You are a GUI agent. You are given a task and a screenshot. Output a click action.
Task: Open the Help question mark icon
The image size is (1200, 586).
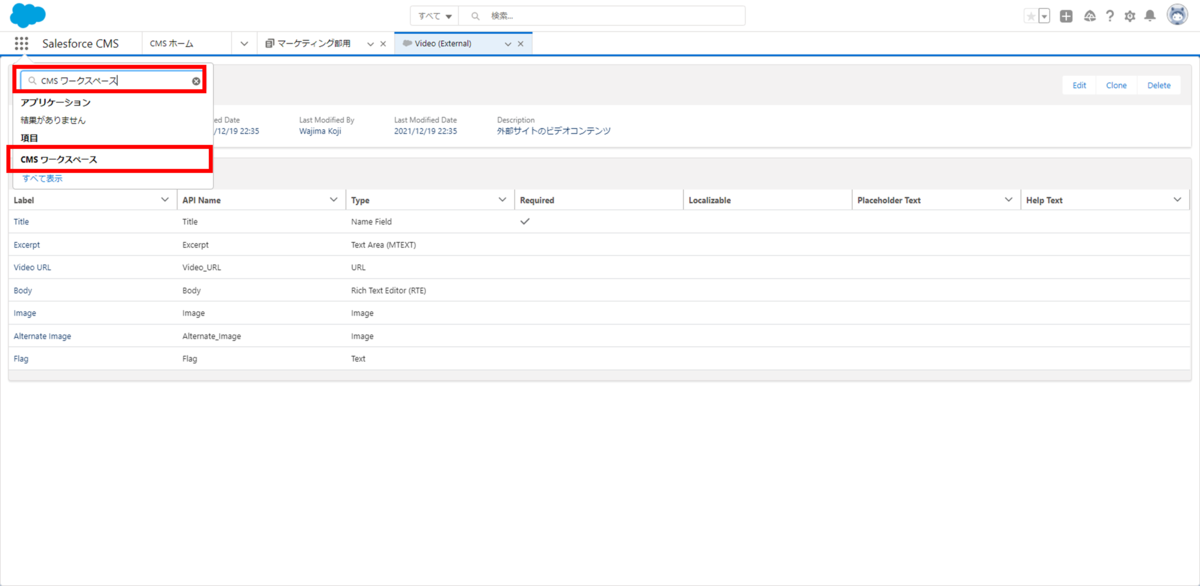click(x=1110, y=16)
